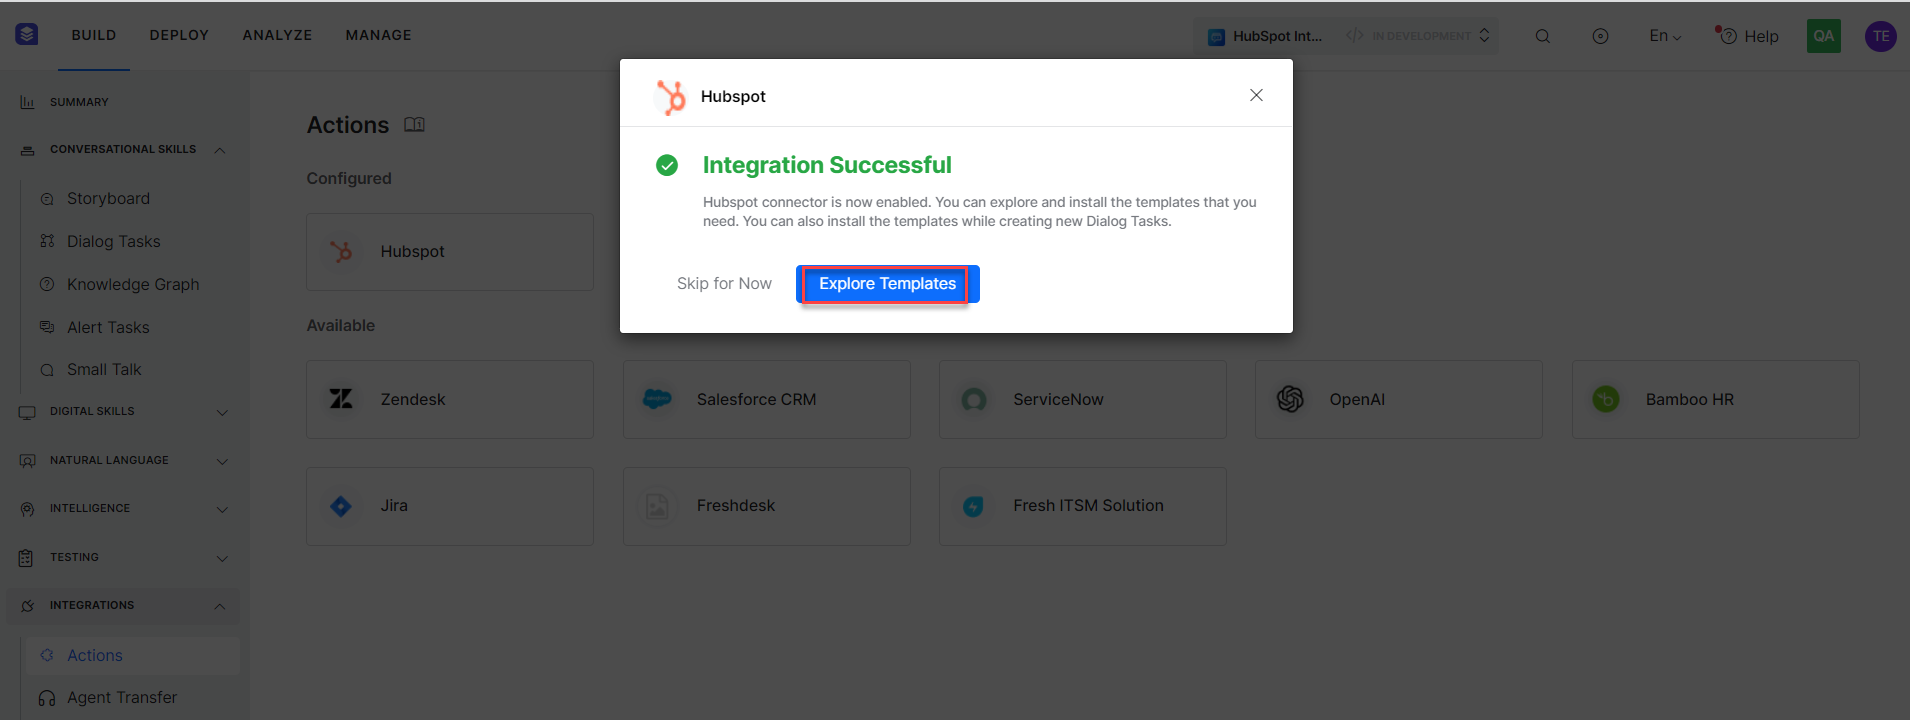Click the Jira diamond logo icon
This screenshot has width=1910, height=720.
click(341, 506)
